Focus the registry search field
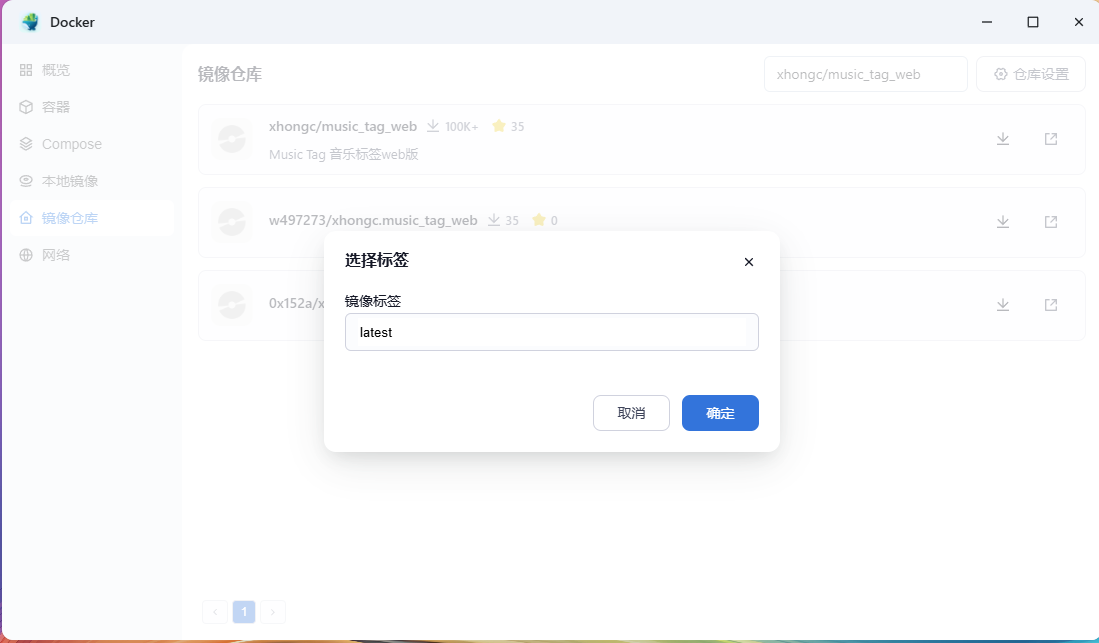This screenshot has height=643, width=1099. 866,74
